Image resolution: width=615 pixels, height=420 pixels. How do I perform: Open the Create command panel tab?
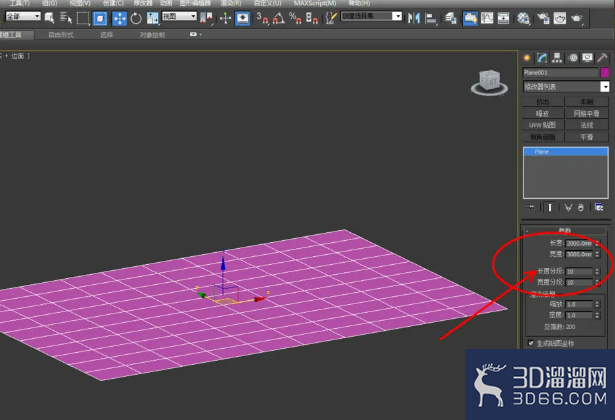point(527,58)
